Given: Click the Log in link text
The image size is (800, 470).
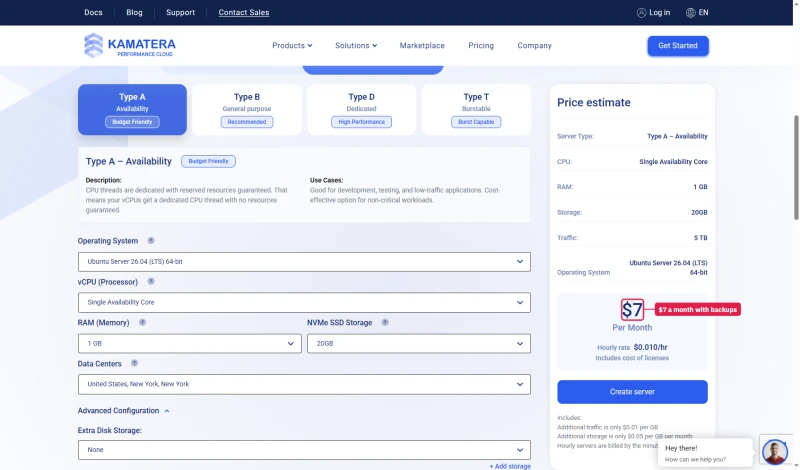Looking at the screenshot, I should point(660,13).
